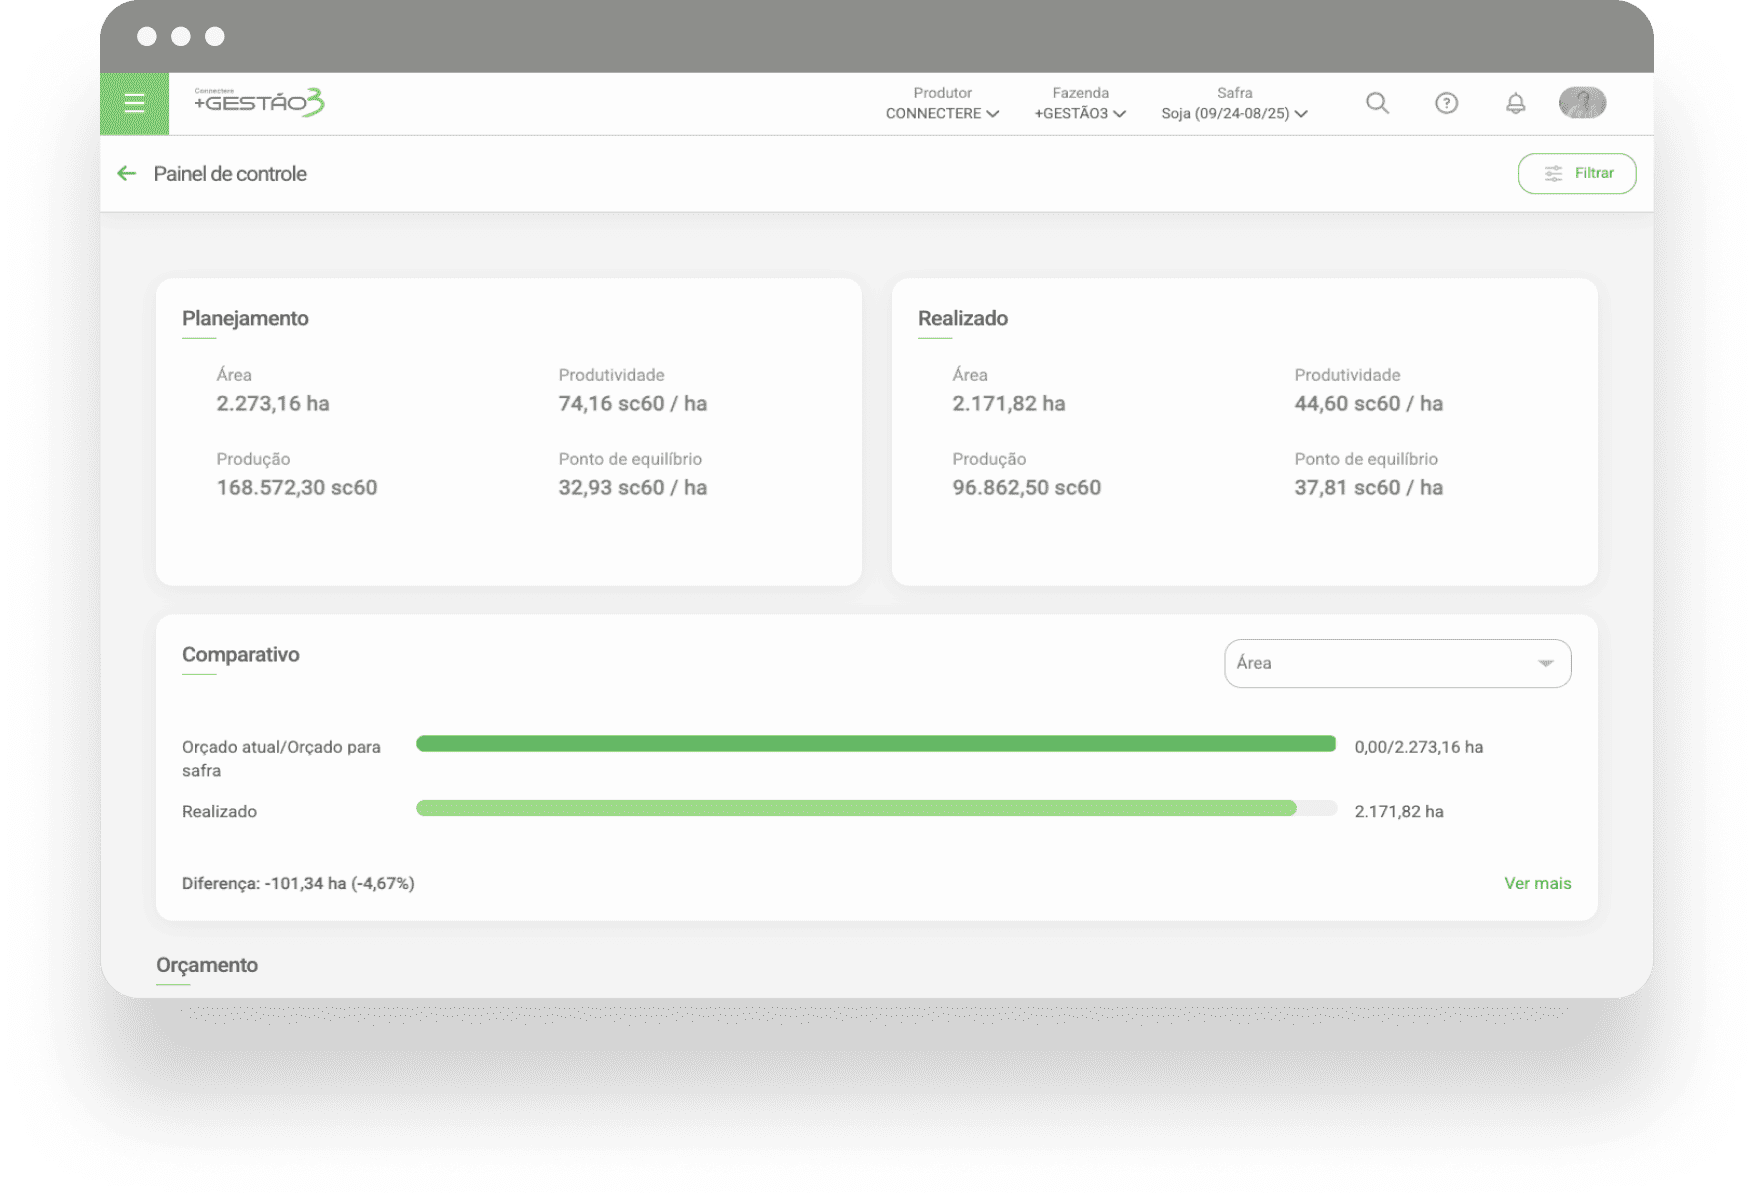Go back using the green arrow
The image size is (1754, 1199).
pyautogui.click(x=126, y=174)
